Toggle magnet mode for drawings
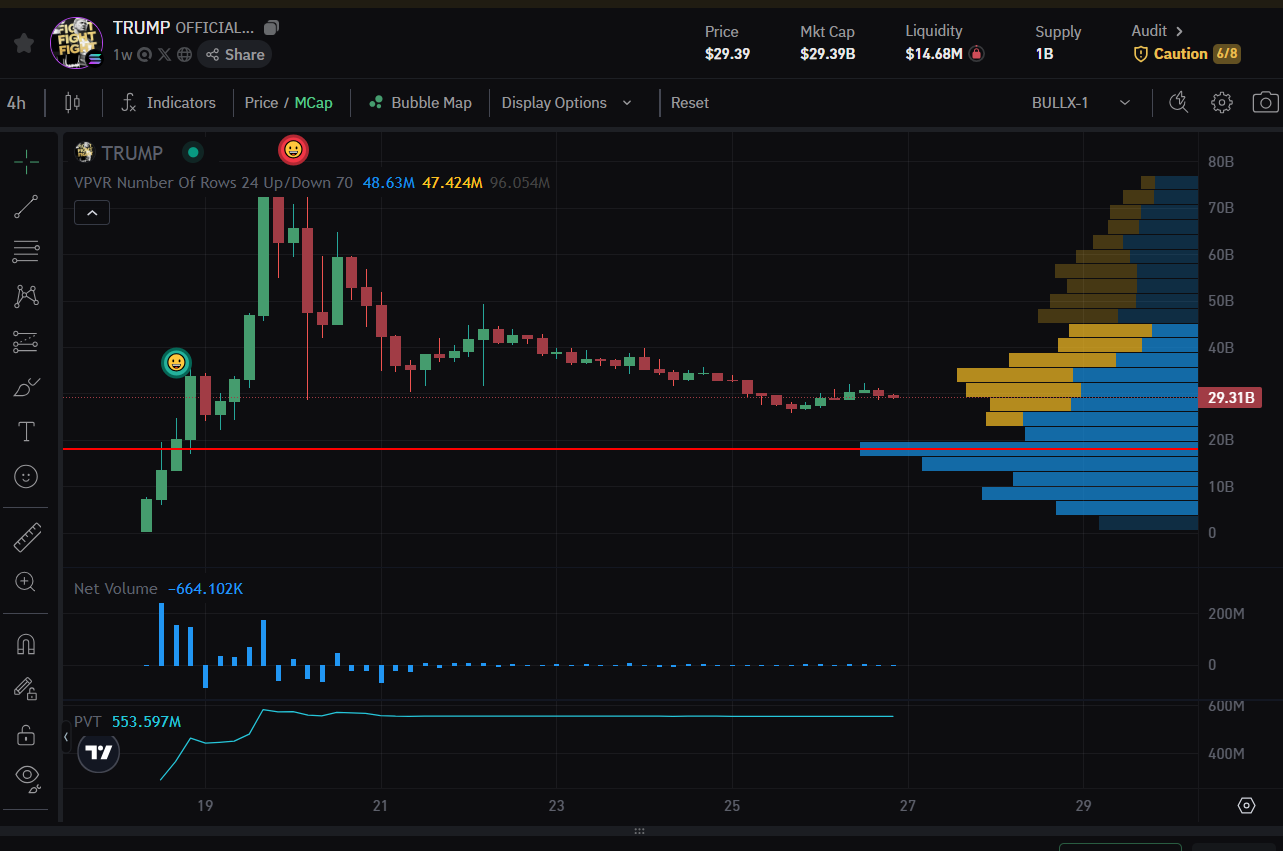 click(26, 644)
